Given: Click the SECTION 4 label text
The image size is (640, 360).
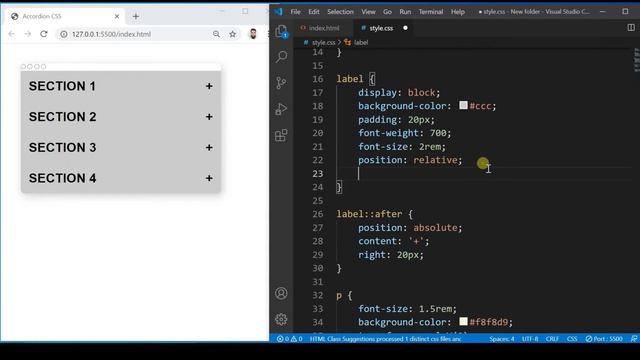Looking at the screenshot, I should point(62,178).
